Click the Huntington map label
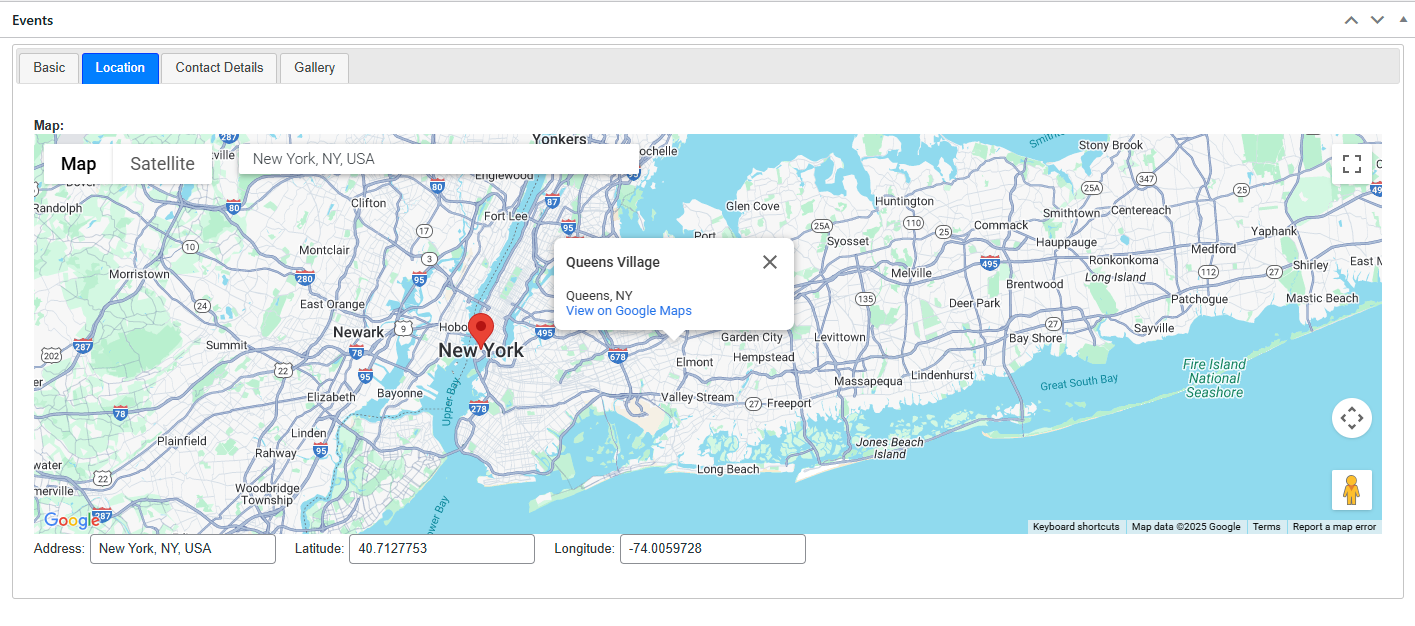The width and height of the screenshot is (1415, 626). click(x=904, y=201)
